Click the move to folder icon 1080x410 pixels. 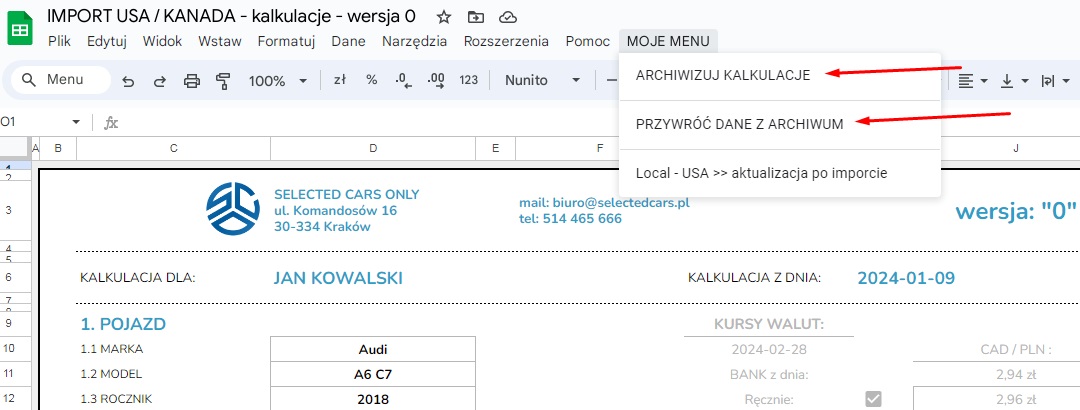pyautogui.click(x=476, y=18)
